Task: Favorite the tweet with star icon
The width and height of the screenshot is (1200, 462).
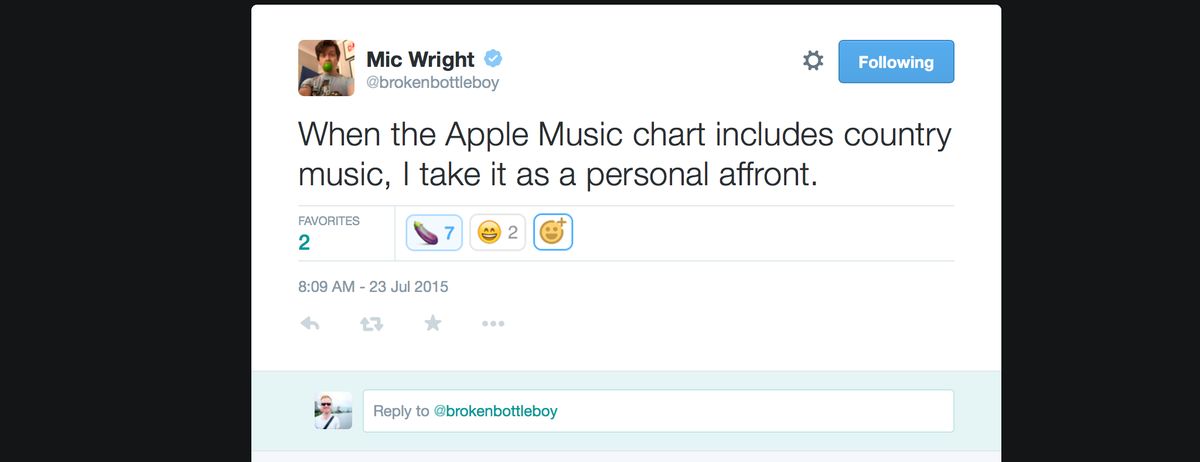Action: point(433,322)
